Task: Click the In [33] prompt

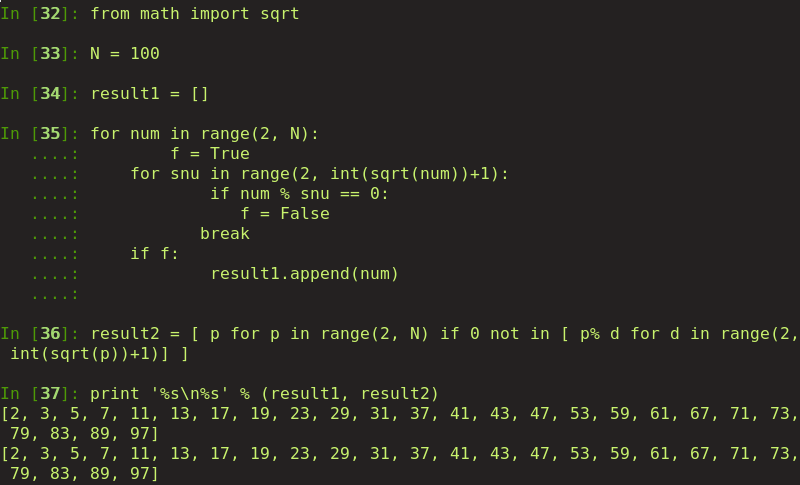Action: pos(40,53)
